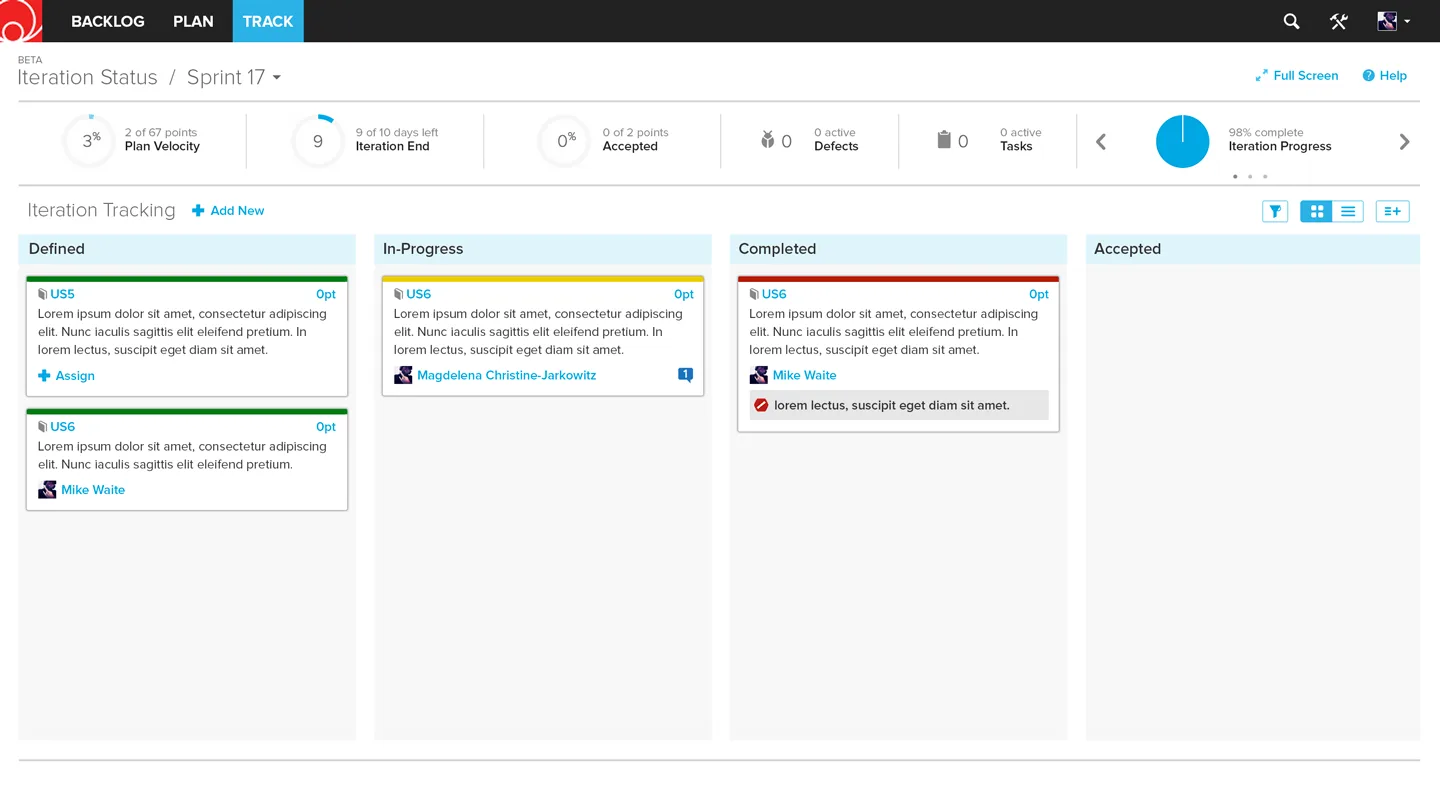The height and width of the screenshot is (786, 1440).
Task: Click the Completed column header
Action: 898,249
